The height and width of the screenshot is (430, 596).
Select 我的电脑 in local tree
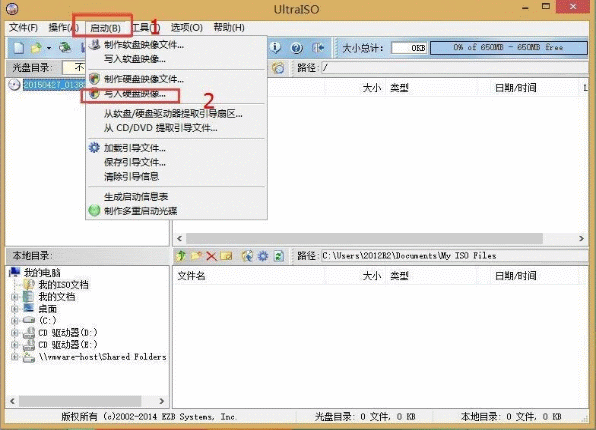pyautogui.click(x=42, y=273)
